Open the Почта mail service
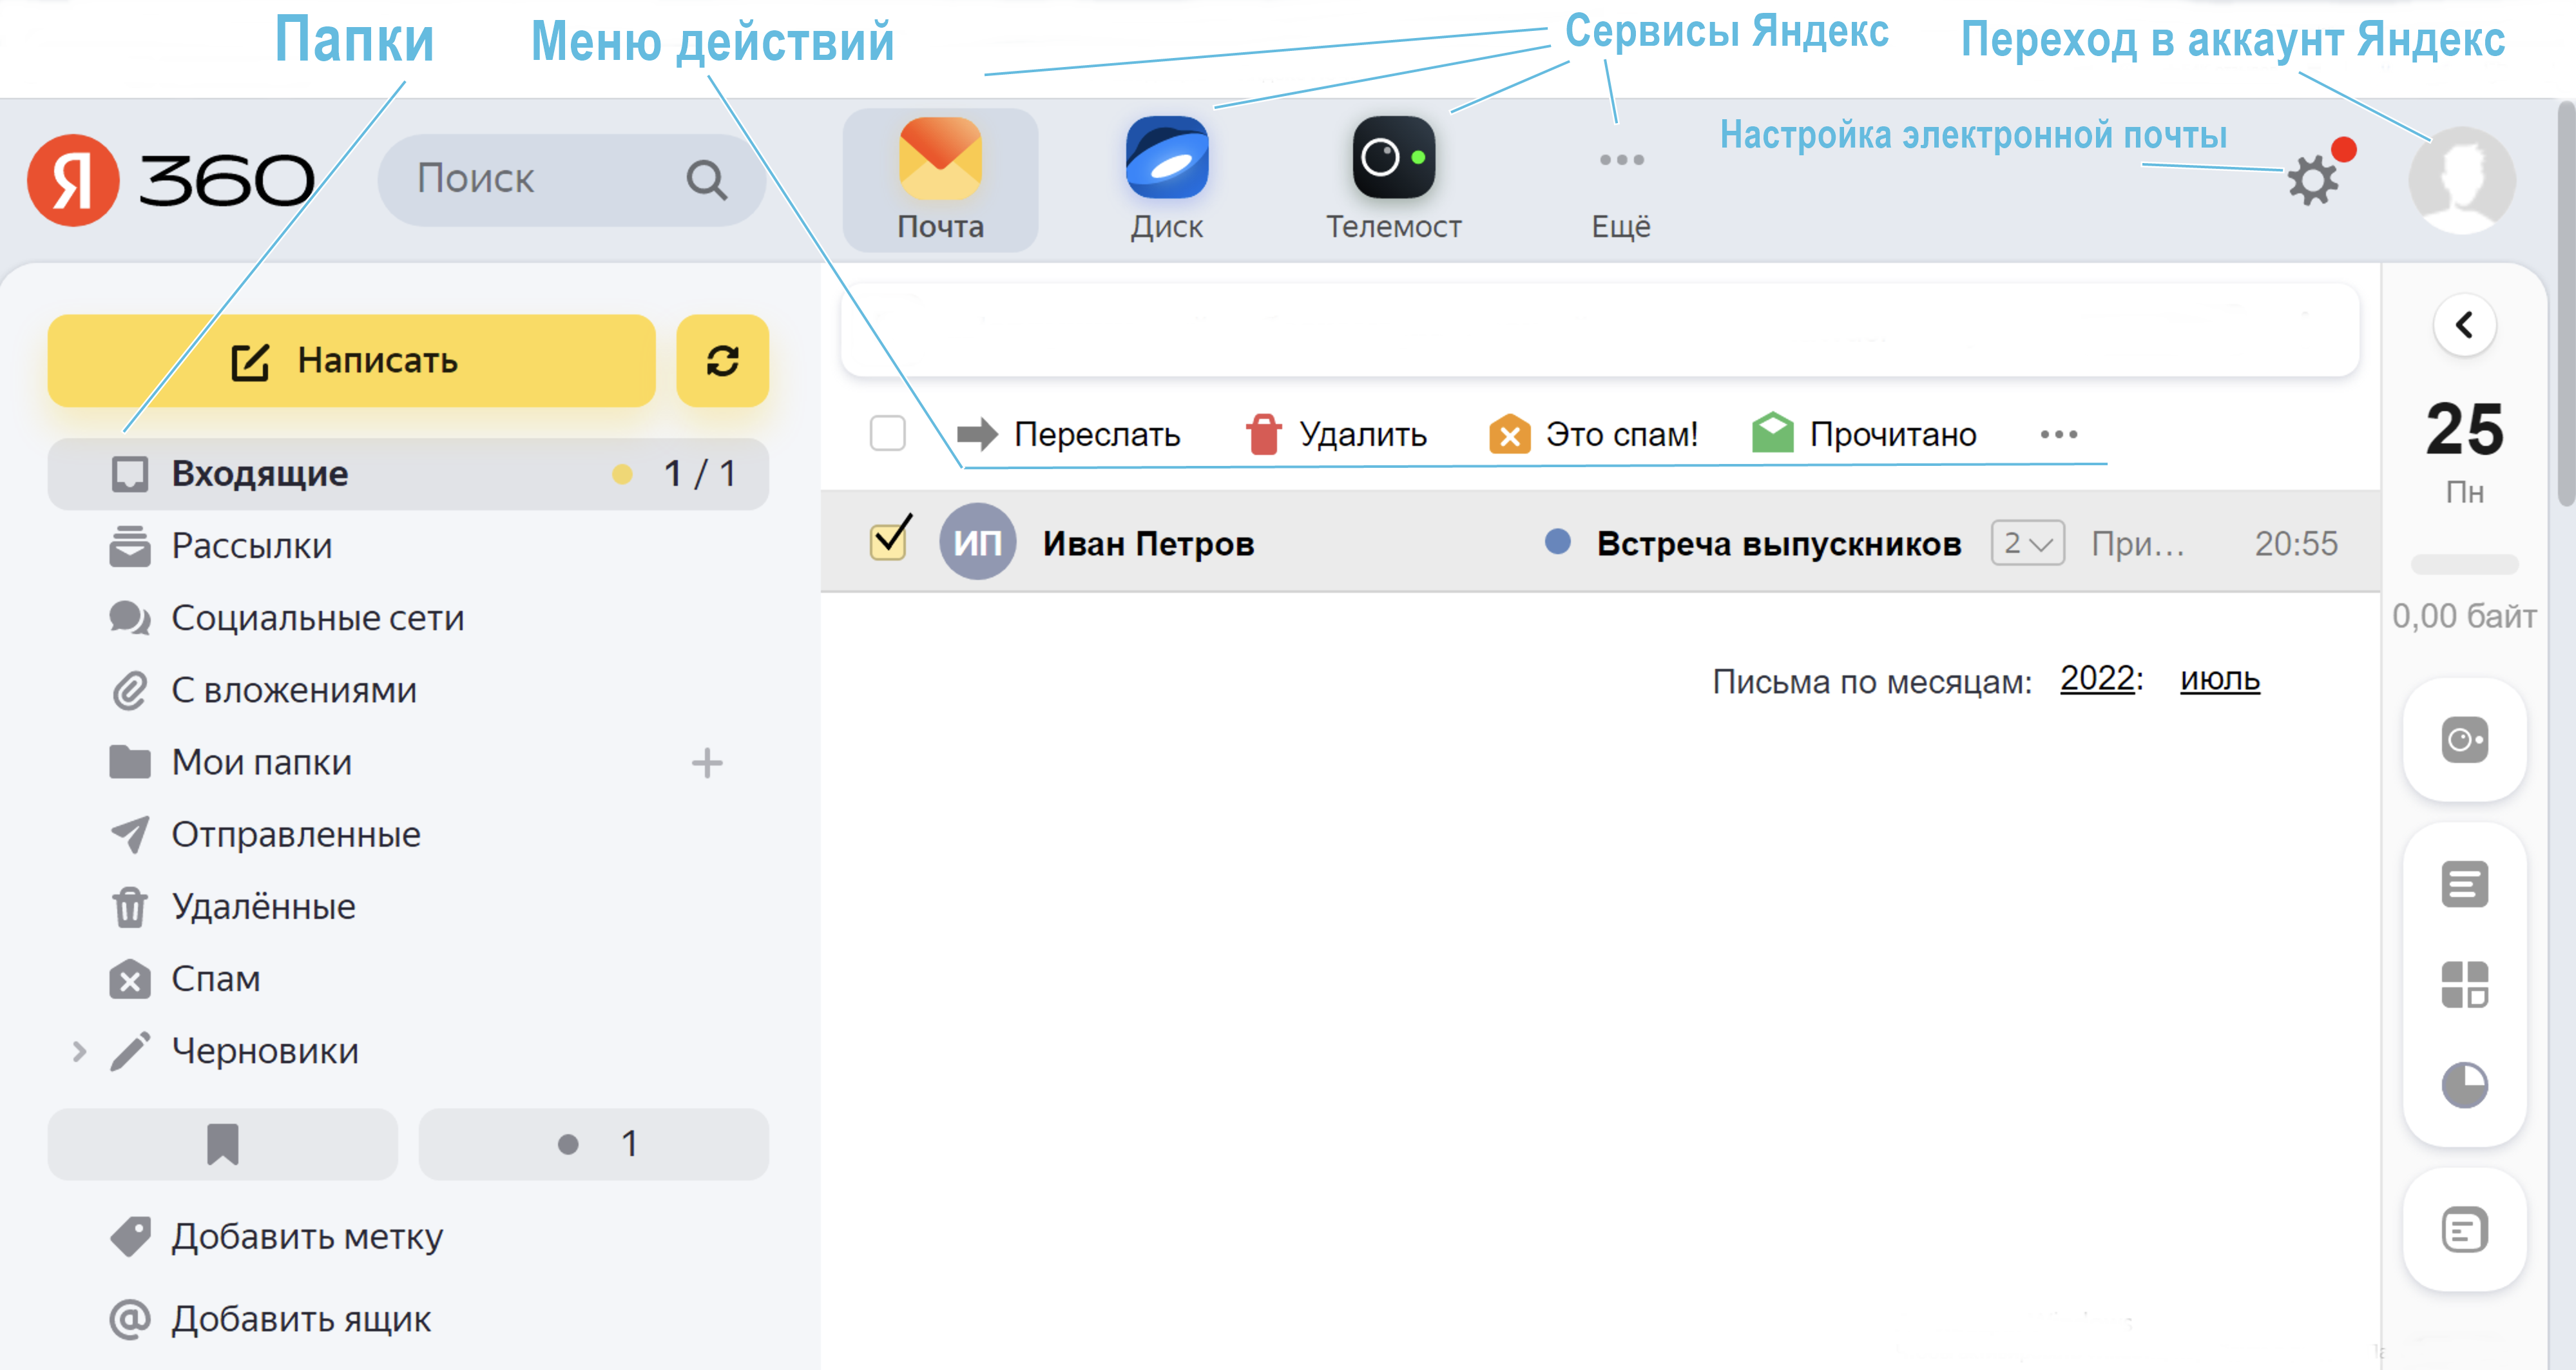2576x1370 pixels. tap(940, 180)
